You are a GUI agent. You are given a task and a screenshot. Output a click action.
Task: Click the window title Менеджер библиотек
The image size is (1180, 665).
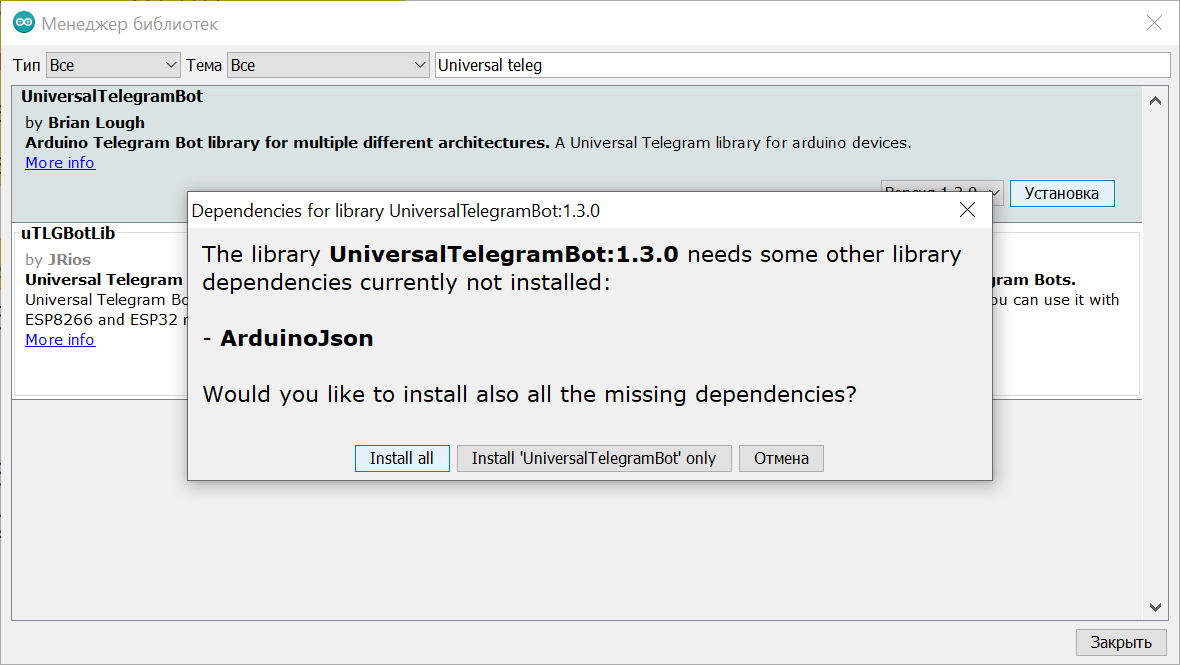[129, 24]
